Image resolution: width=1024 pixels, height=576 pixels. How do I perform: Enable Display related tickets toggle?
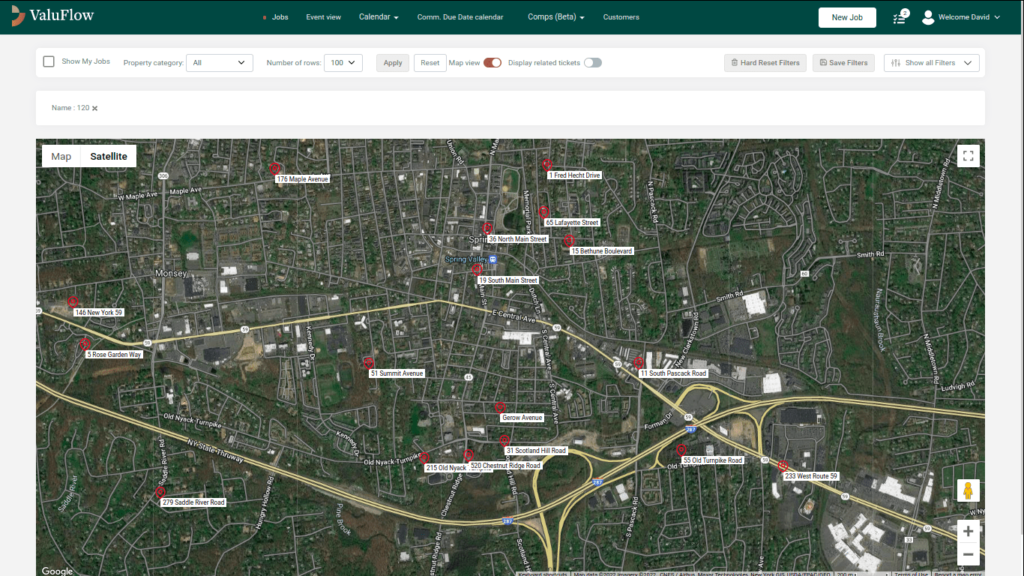tap(593, 62)
